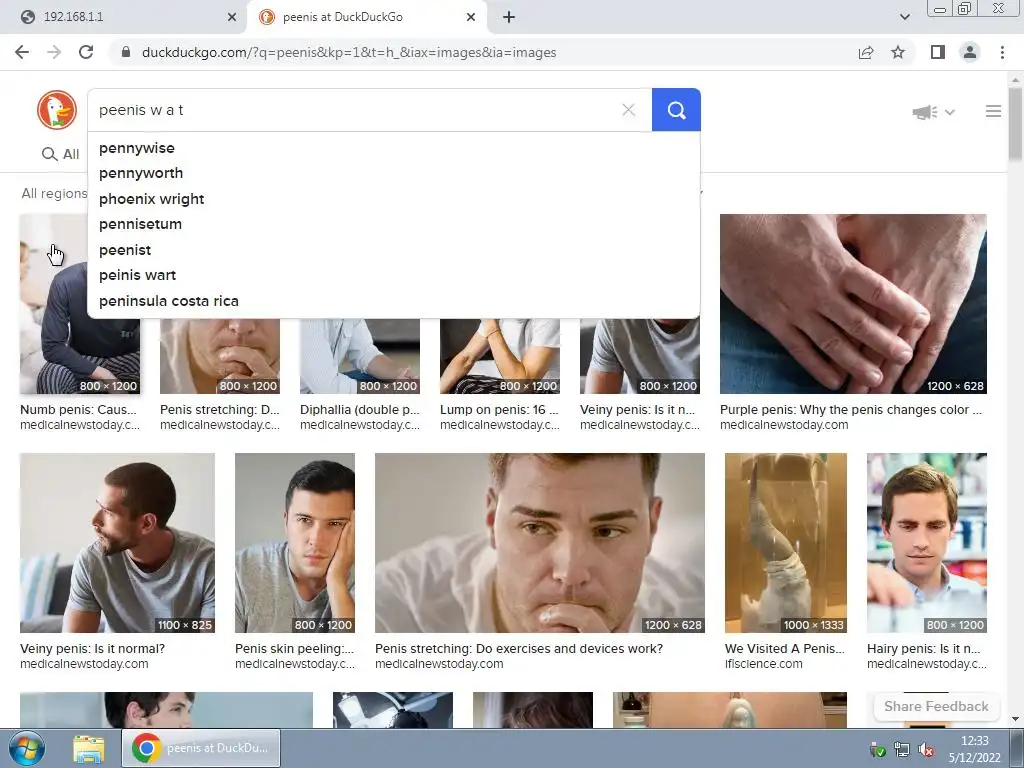
Task: Select suggestion pennywise
Action: 393,148
